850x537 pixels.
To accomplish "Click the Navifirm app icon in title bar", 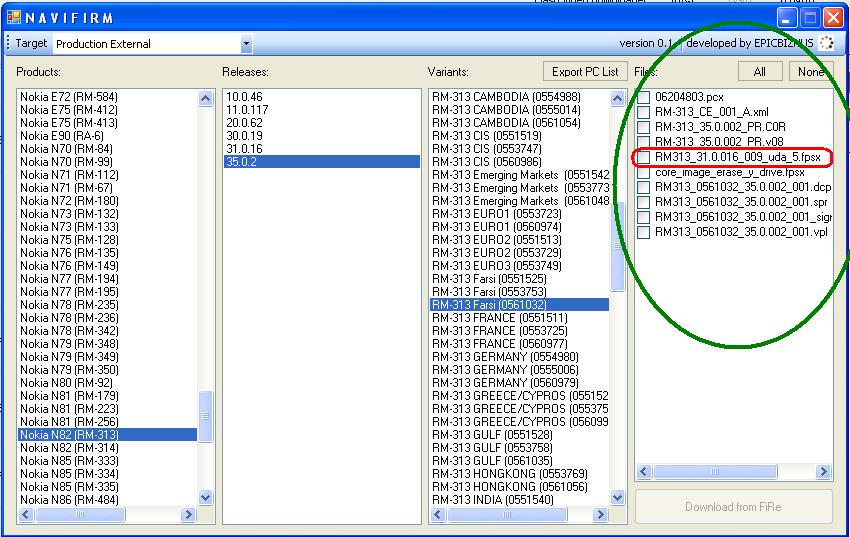I will pos(14,17).
